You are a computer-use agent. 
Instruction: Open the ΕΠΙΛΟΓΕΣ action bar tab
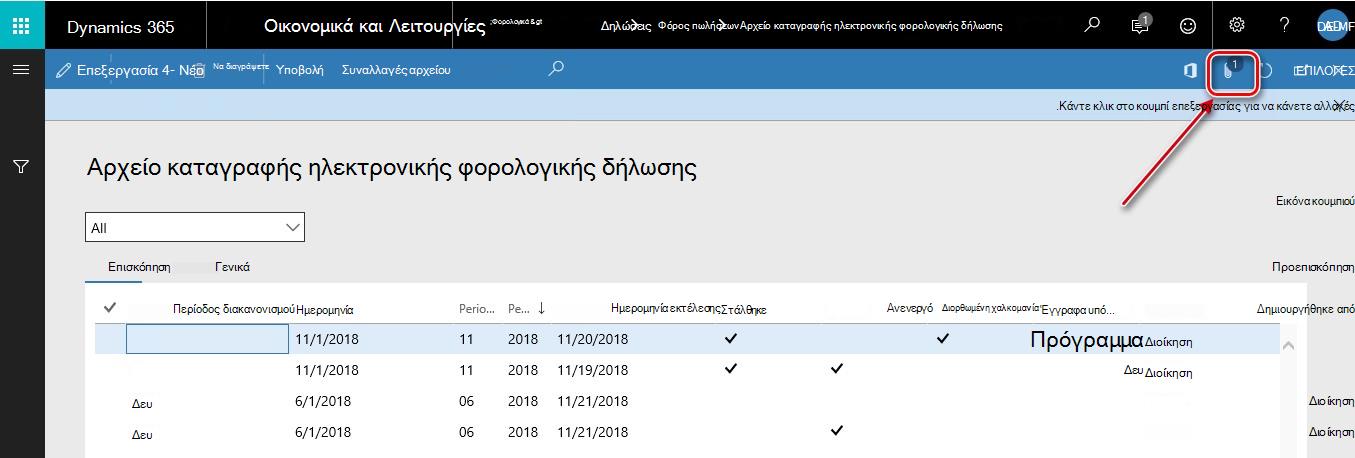click(1324, 71)
